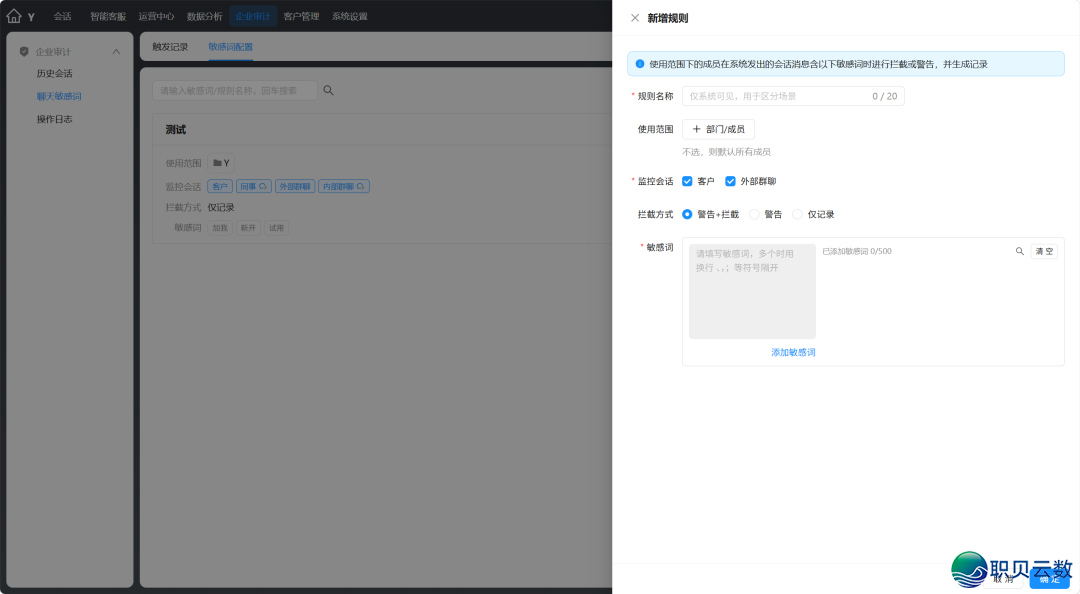Open 企业审计 in top menu
Image resolution: width=1080 pixels, height=594 pixels.
pyautogui.click(x=253, y=16)
